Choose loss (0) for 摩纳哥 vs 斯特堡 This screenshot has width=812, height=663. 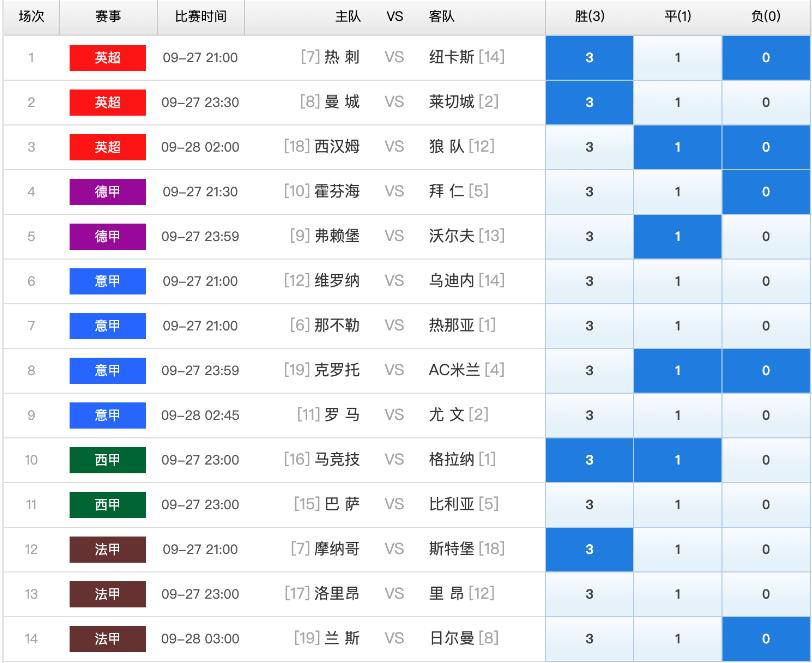pyautogui.click(x=766, y=550)
